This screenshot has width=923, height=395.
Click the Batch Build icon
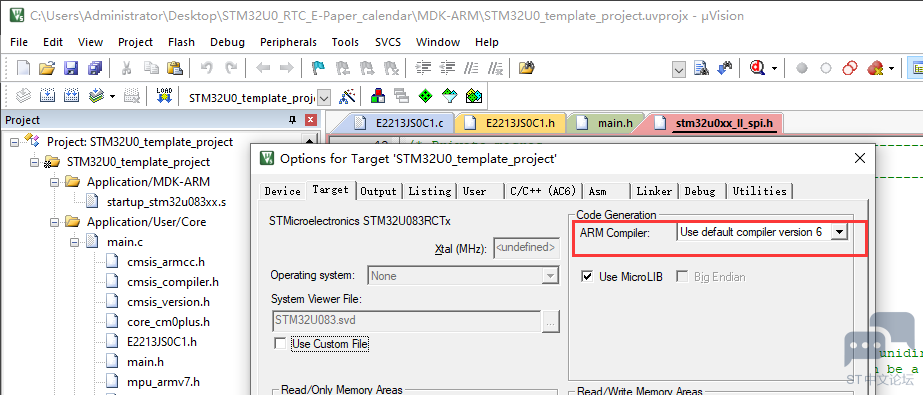click(96, 95)
